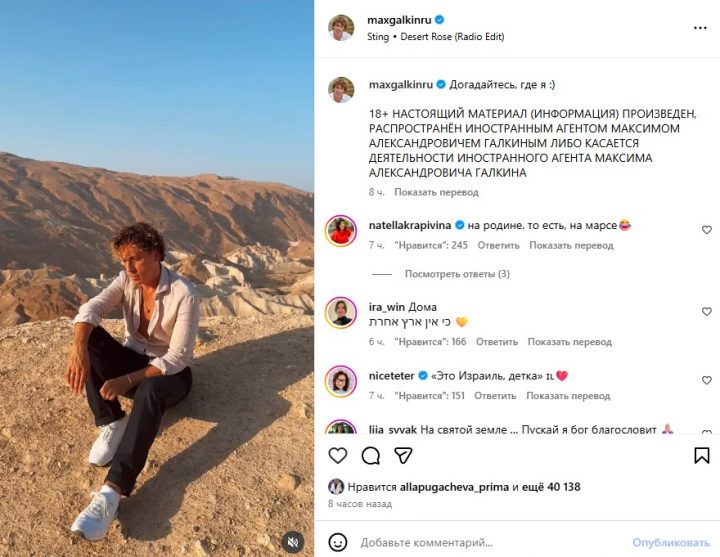Expand the view replies (3) link
The height and width of the screenshot is (557, 720).
click(457, 274)
